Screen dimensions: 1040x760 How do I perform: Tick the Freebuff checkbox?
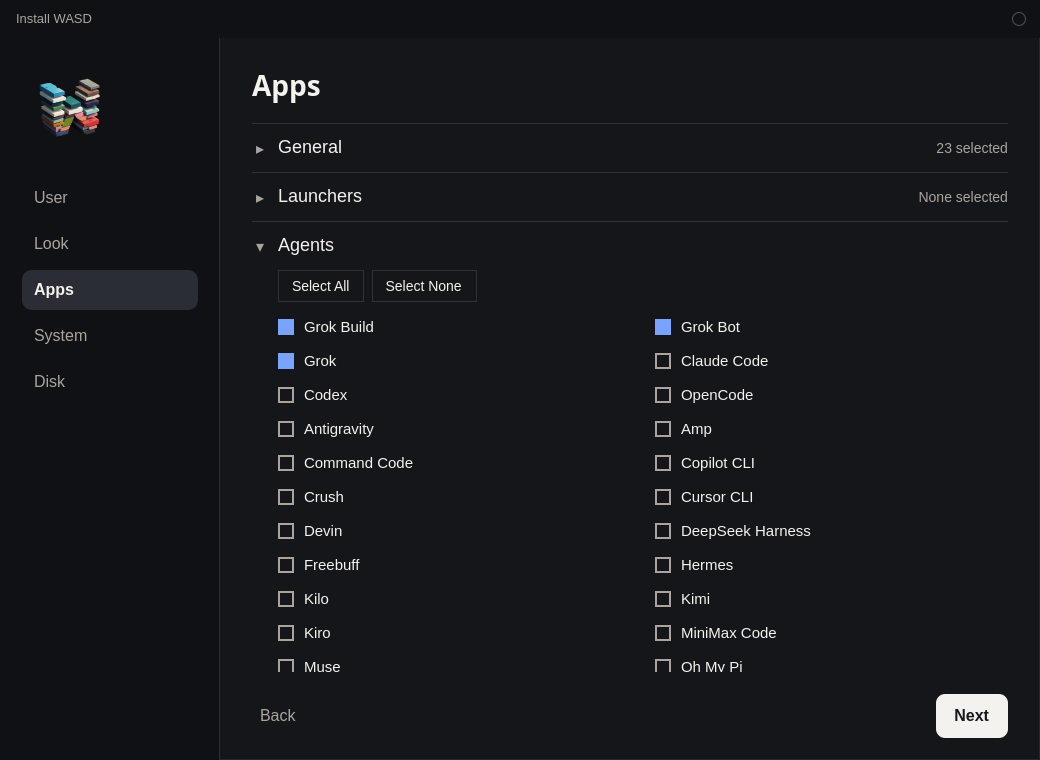[x=286, y=565]
